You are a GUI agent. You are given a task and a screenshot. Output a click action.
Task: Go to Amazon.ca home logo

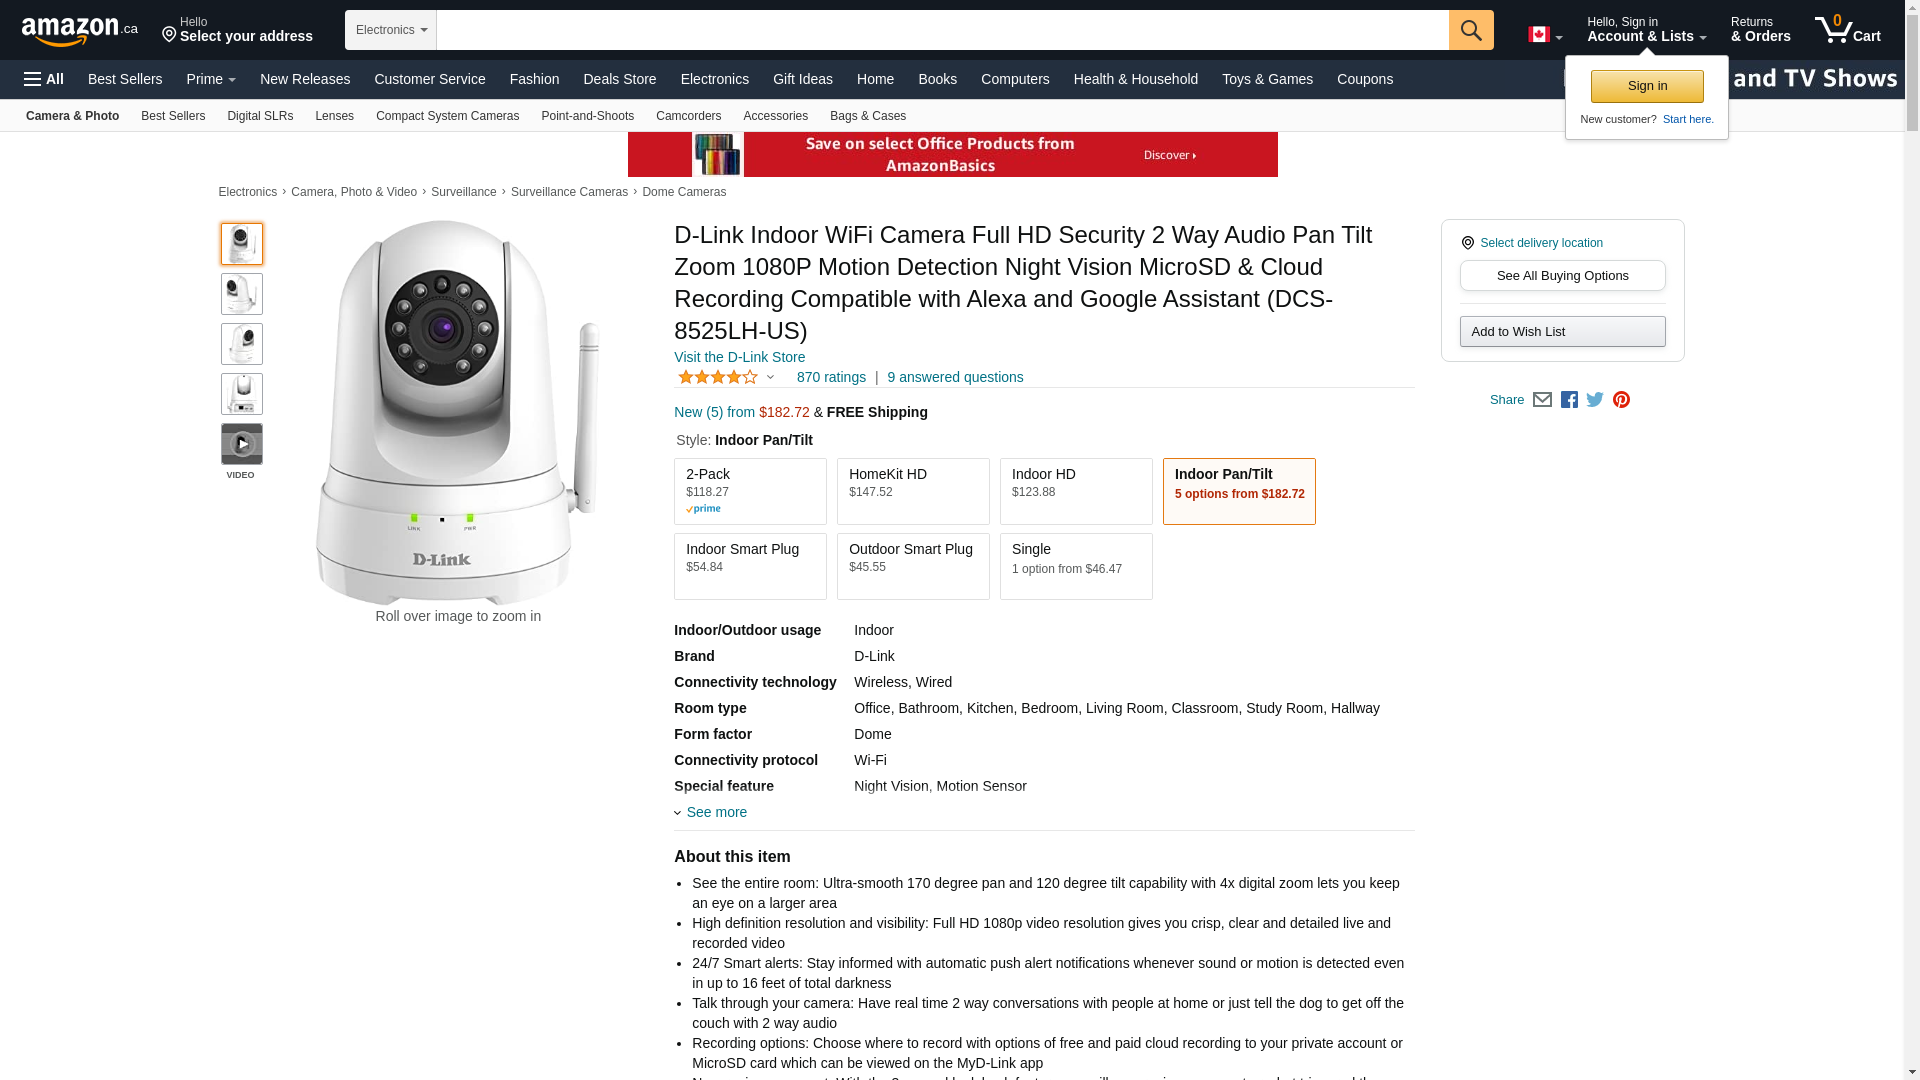79,31
